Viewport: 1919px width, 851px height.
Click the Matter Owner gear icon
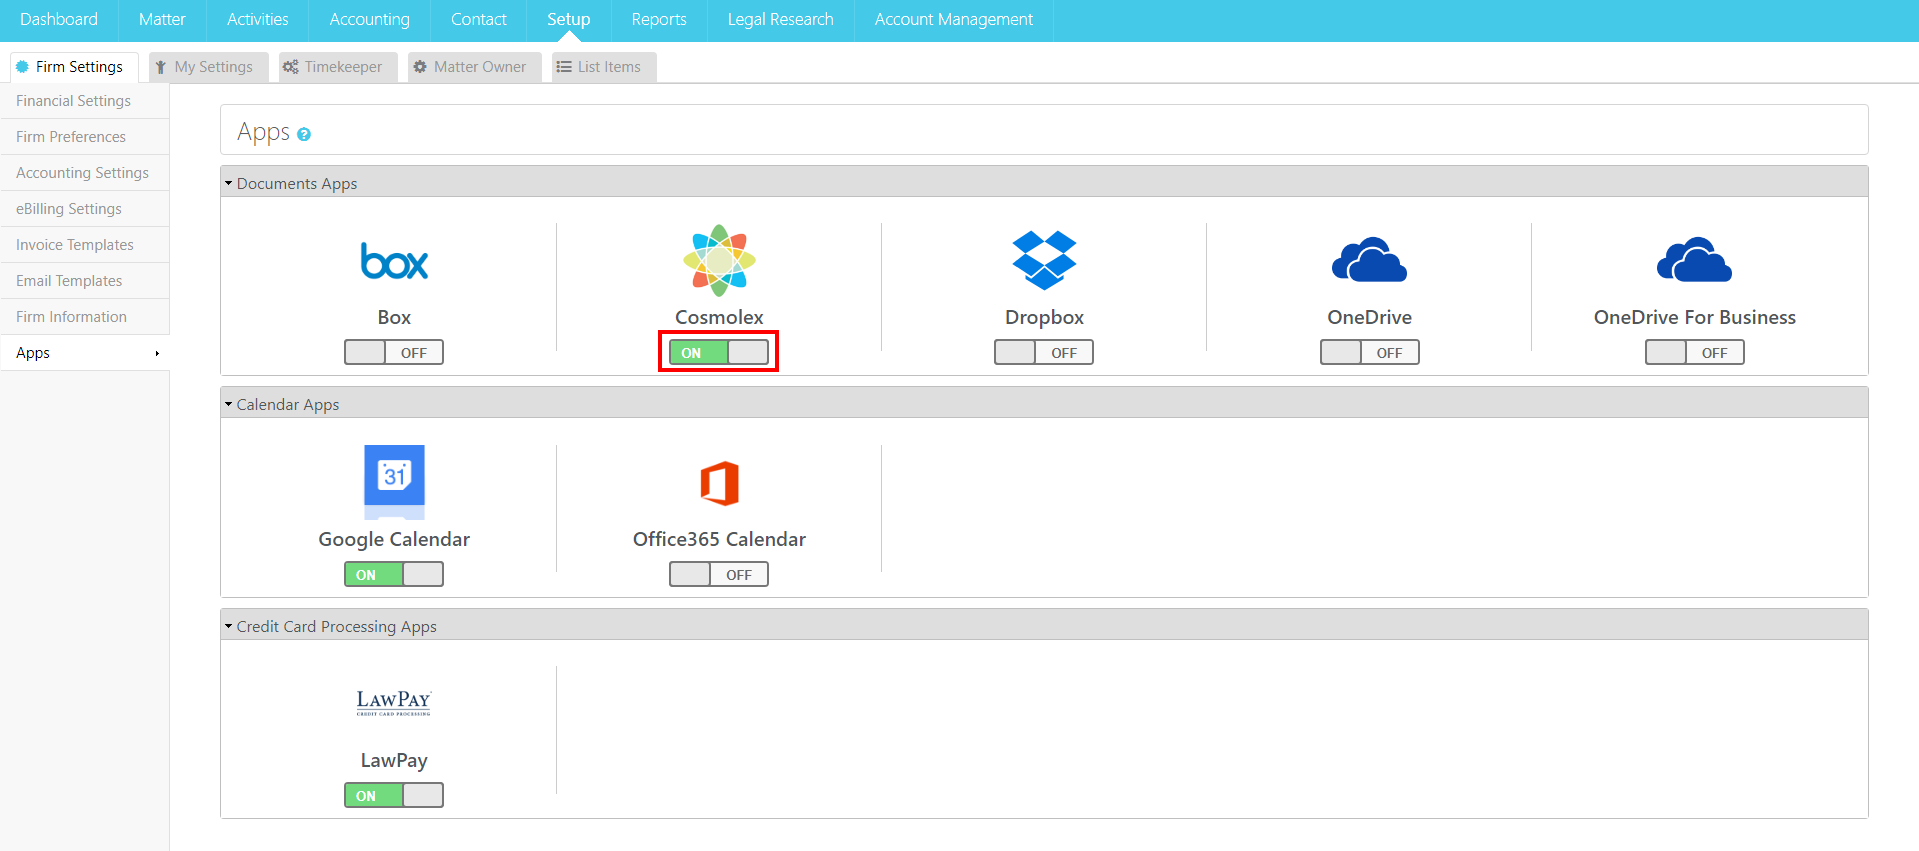[x=420, y=67]
